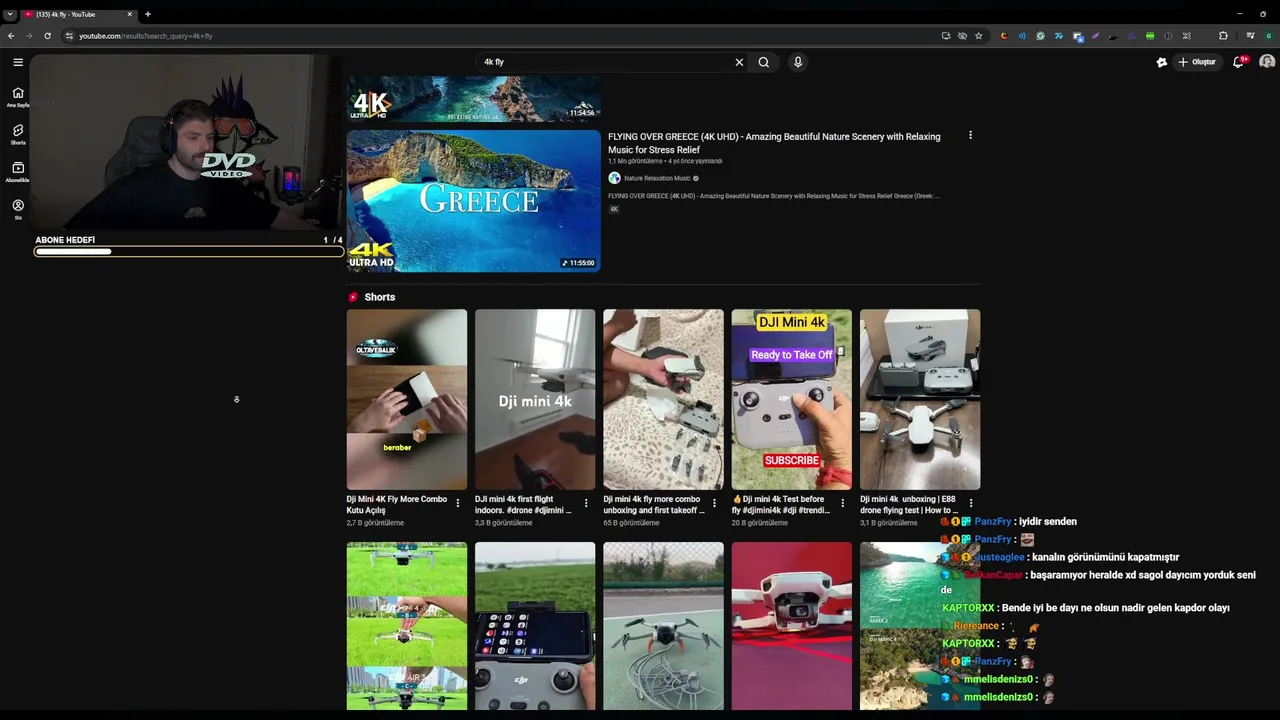Open the drone unboxing on leopard fabric short
This screenshot has height=720, width=1280.
click(x=663, y=399)
